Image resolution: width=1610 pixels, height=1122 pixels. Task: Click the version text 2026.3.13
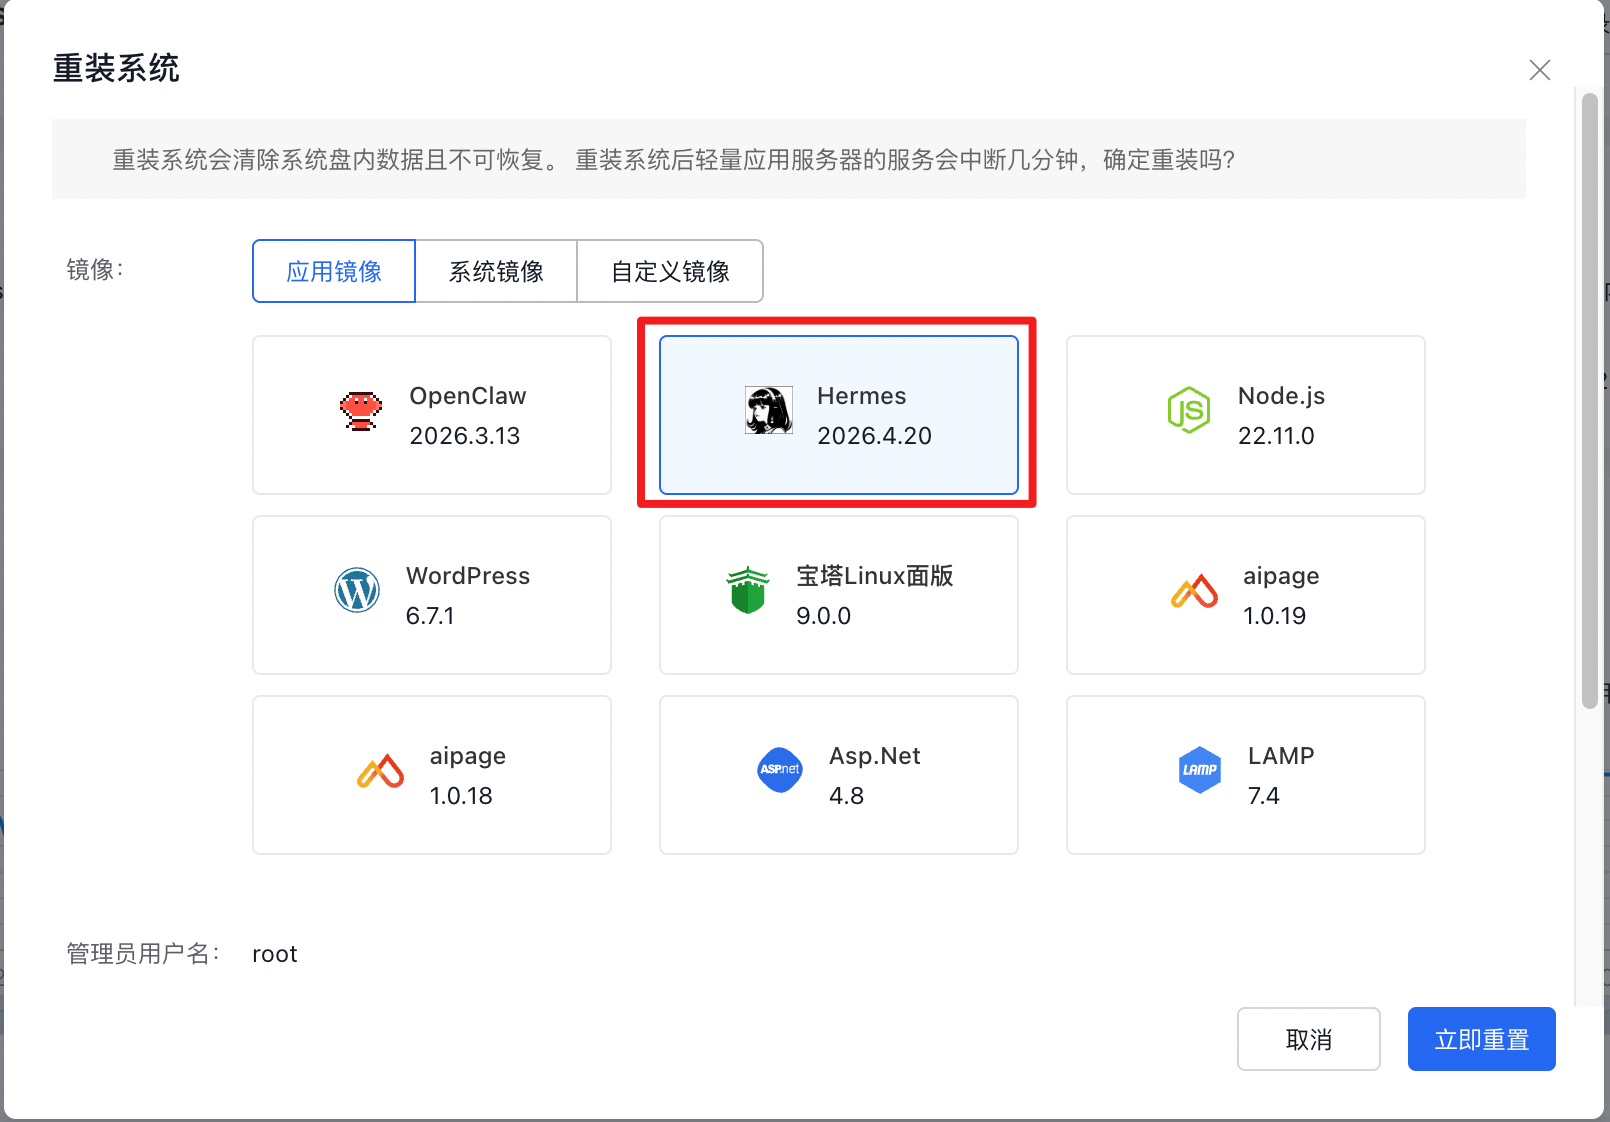(465, 436)
